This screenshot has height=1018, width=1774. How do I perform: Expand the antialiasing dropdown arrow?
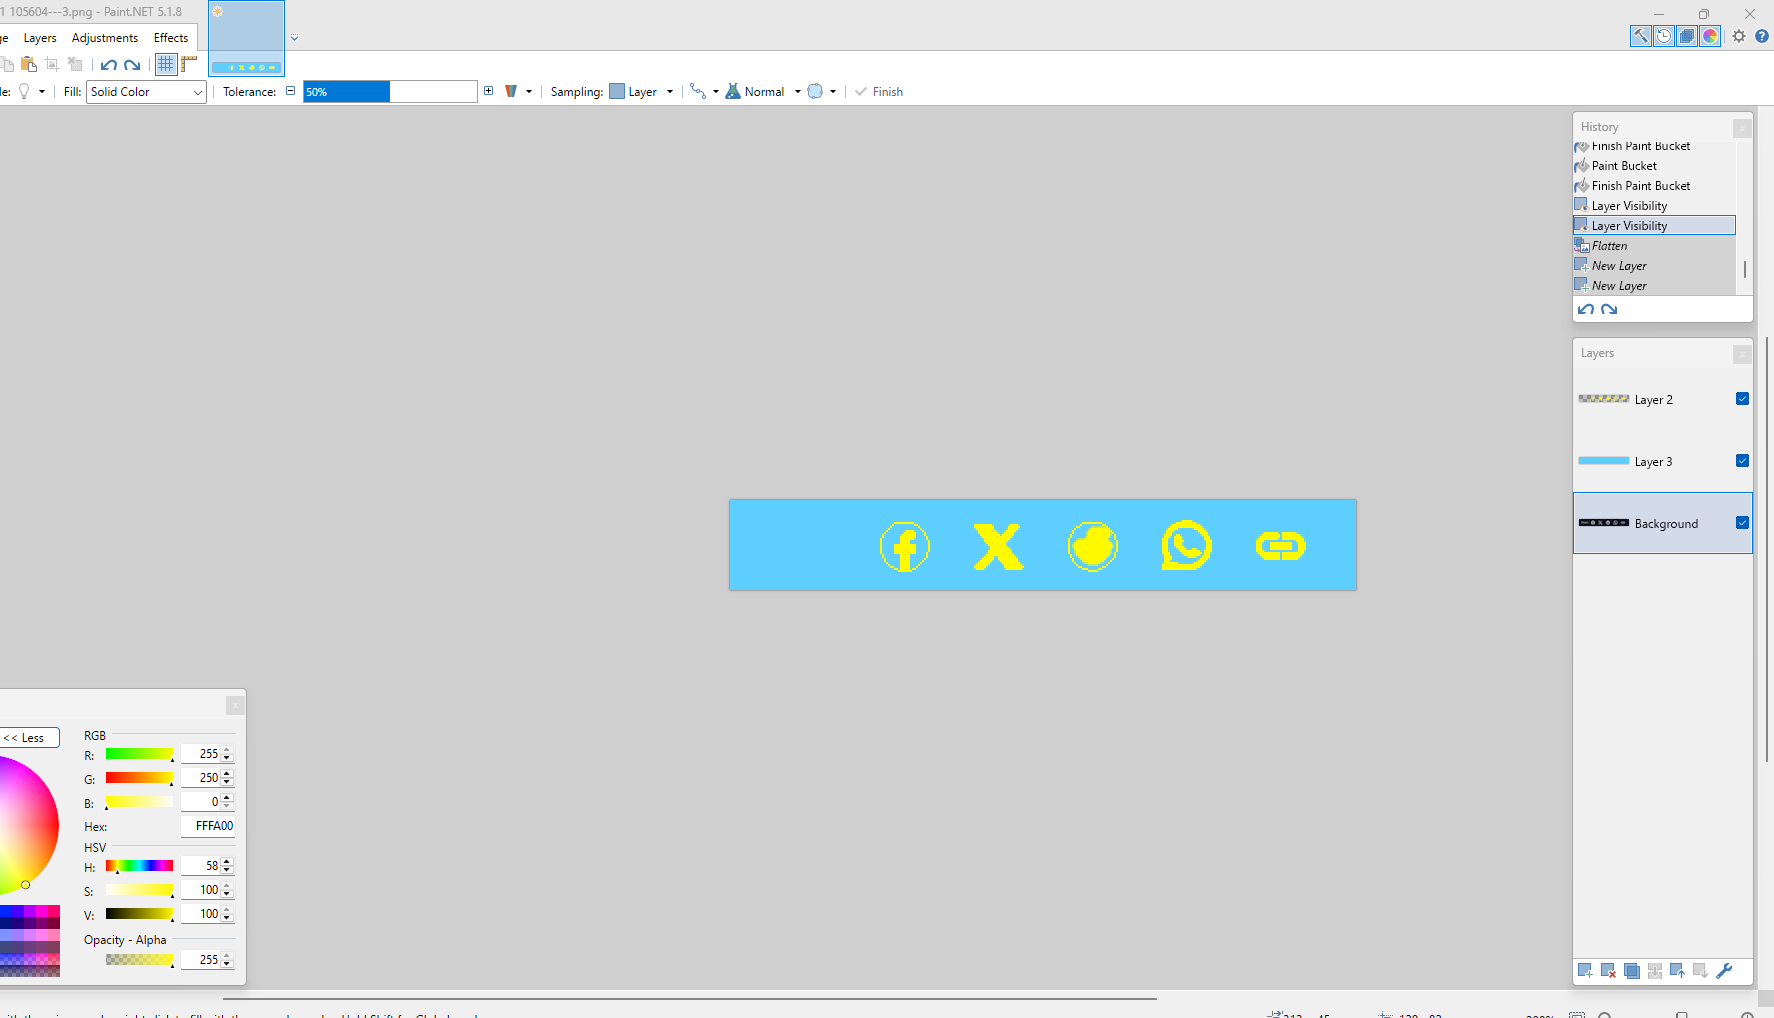[x=716, y=91]
